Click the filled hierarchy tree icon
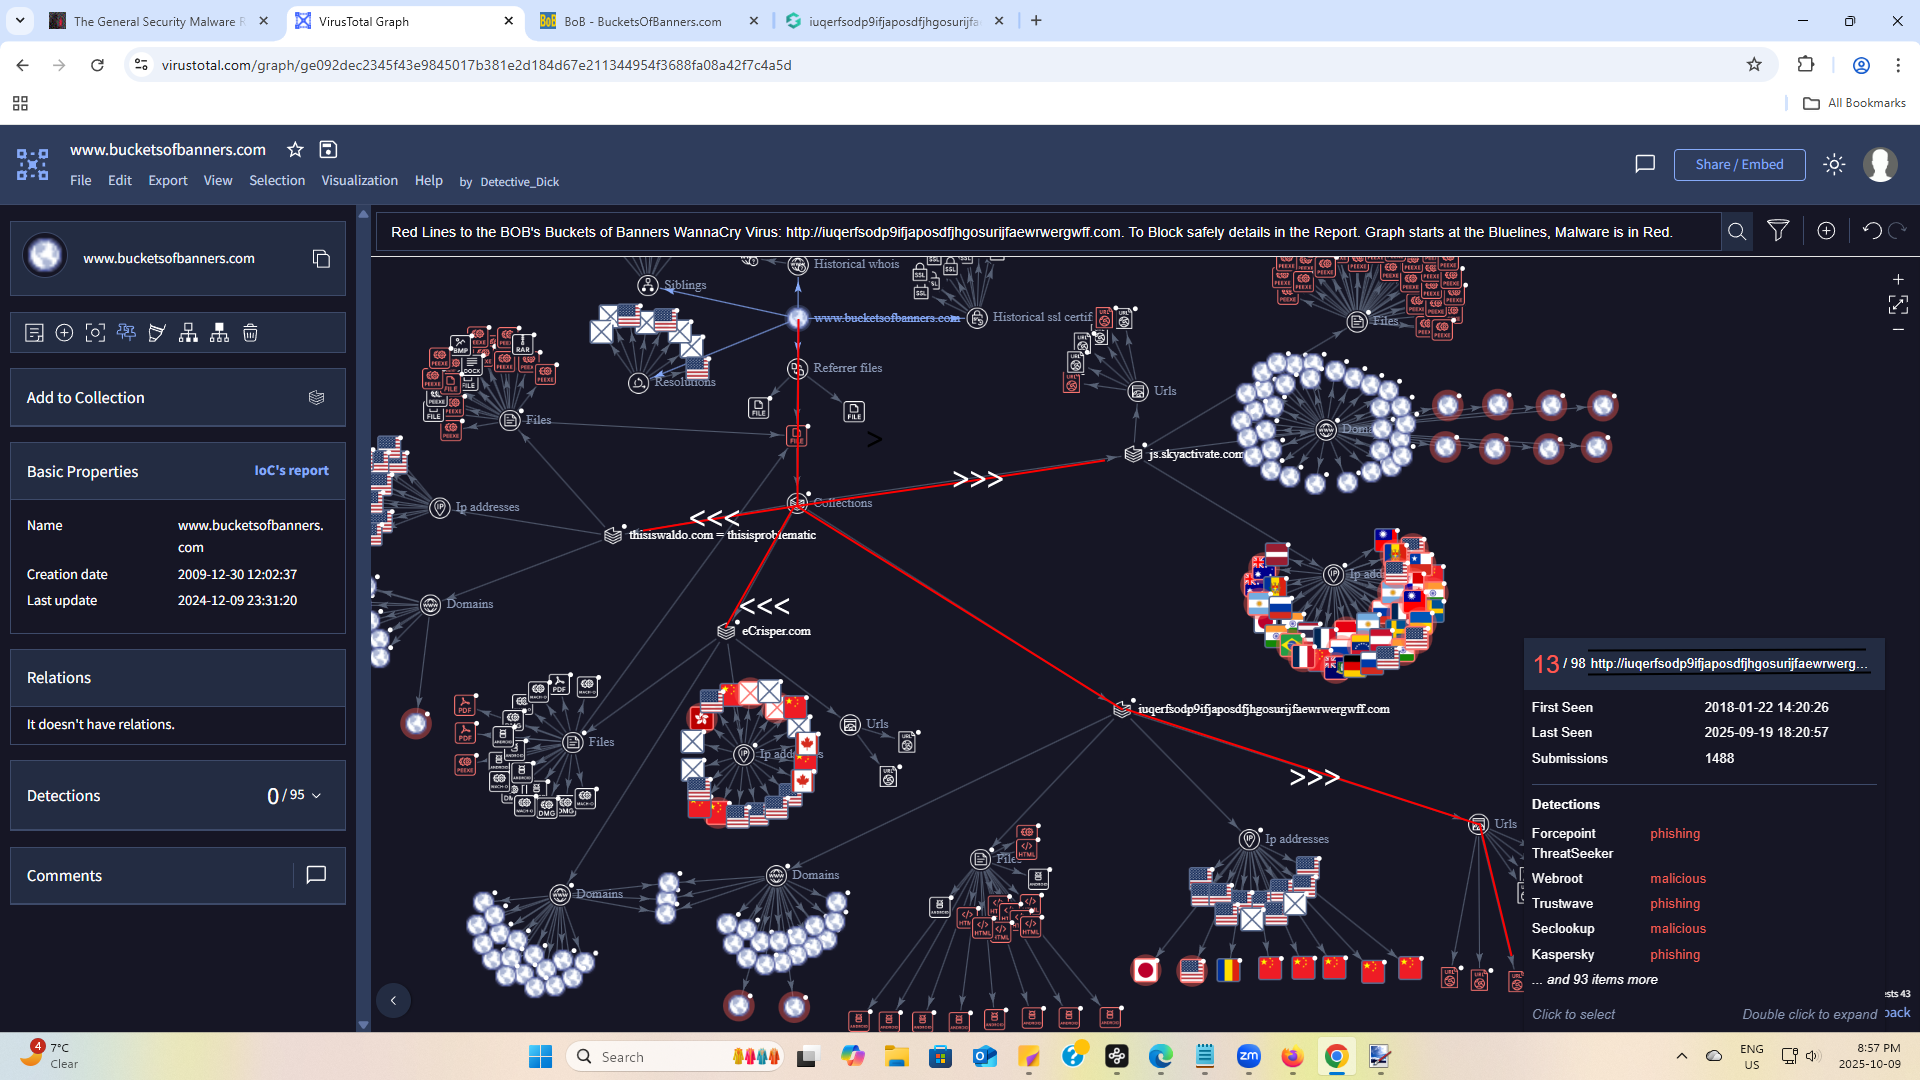 coord(219,333)
